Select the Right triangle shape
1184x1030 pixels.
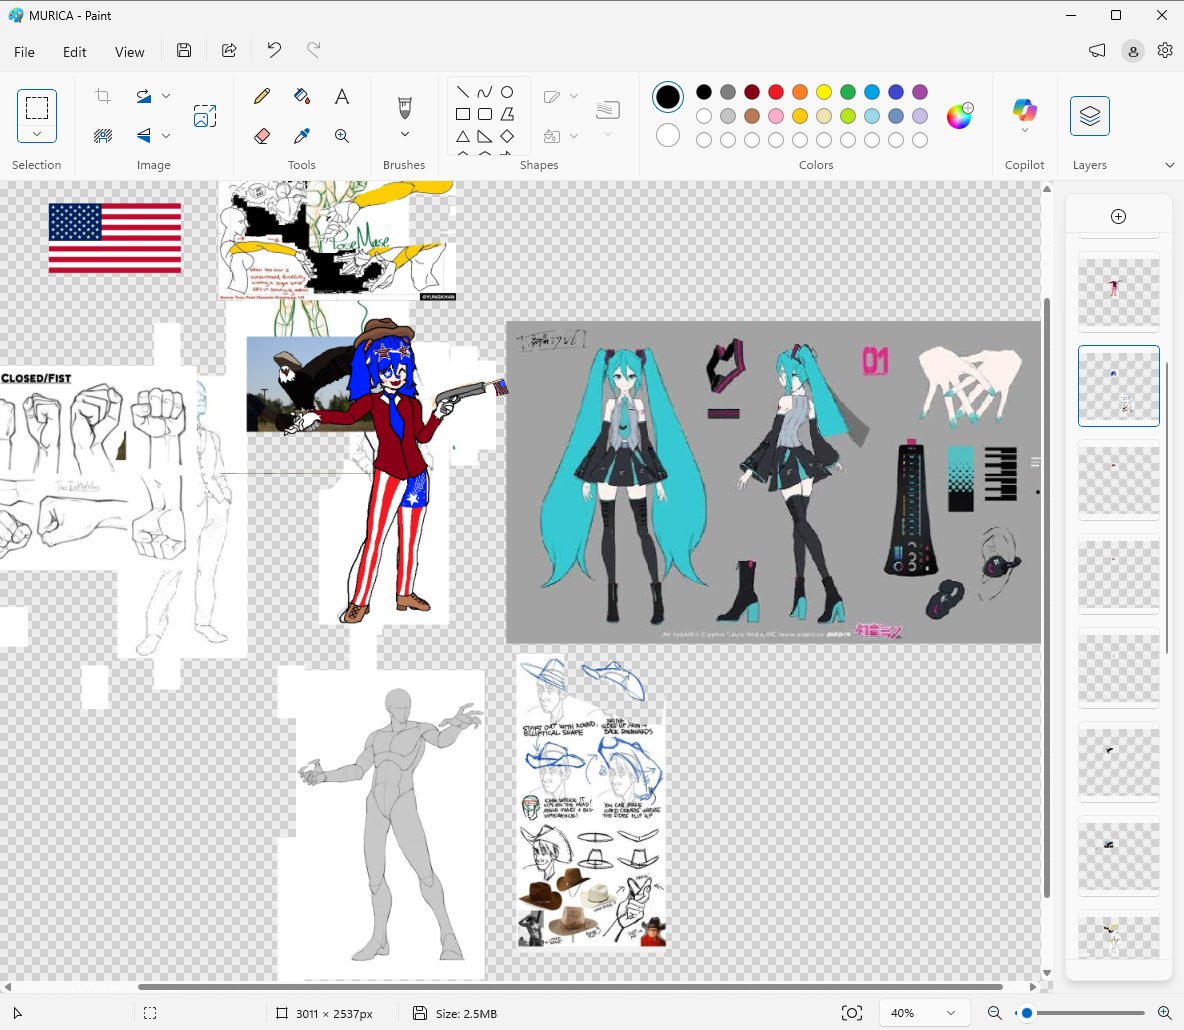click(485, 137)
